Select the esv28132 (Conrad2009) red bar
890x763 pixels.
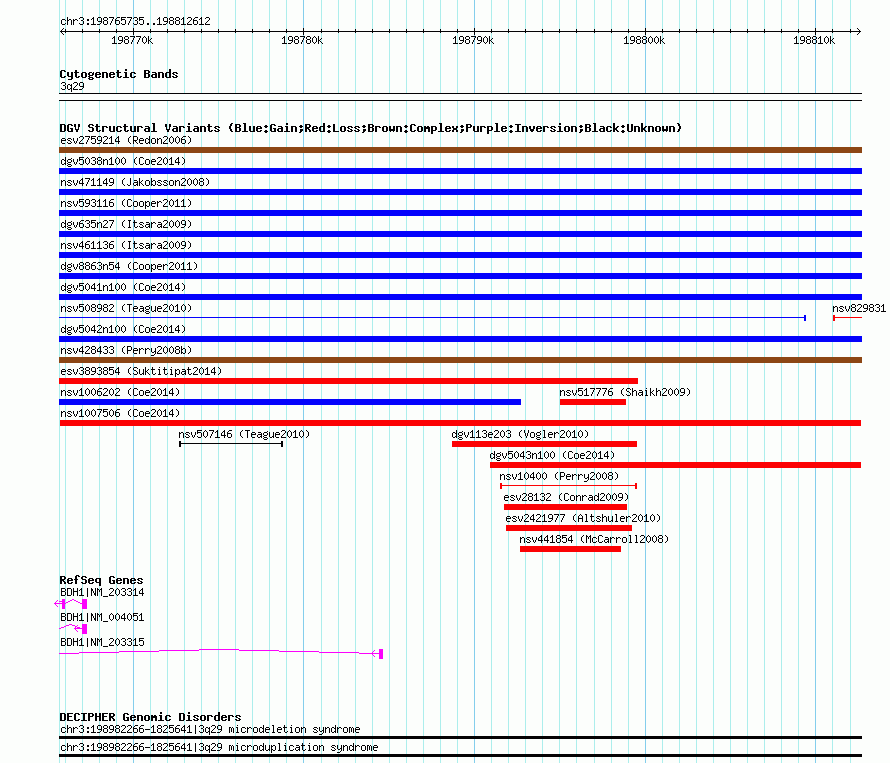click(x=565, y=507)
